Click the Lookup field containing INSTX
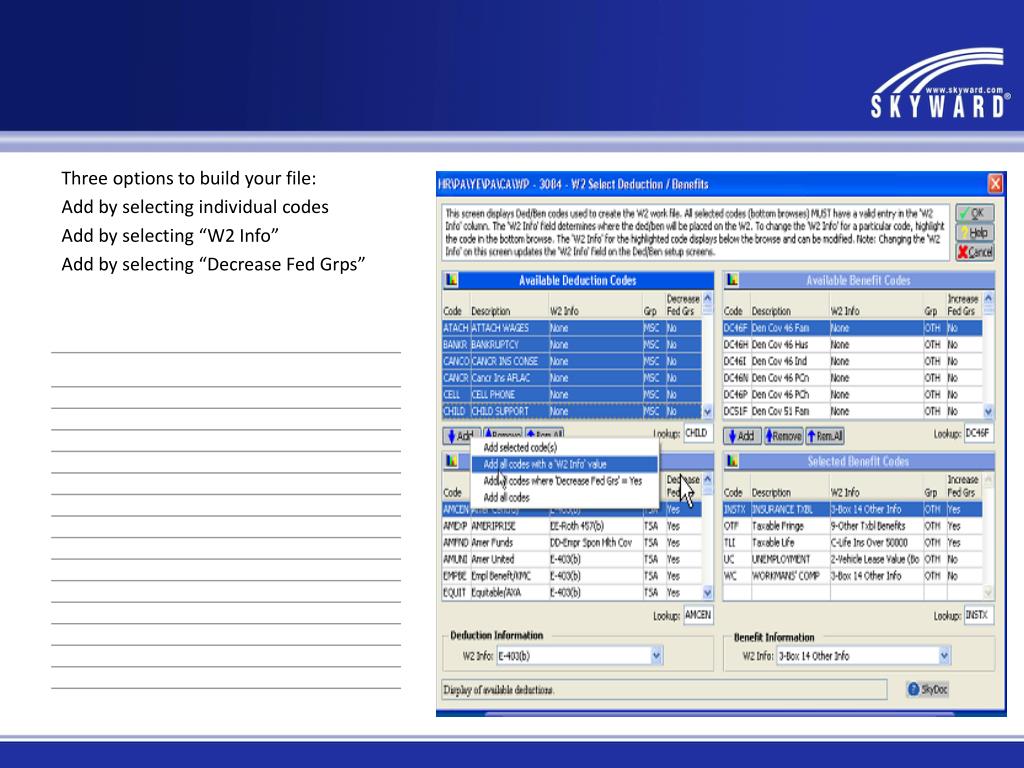 coord(978,615)
